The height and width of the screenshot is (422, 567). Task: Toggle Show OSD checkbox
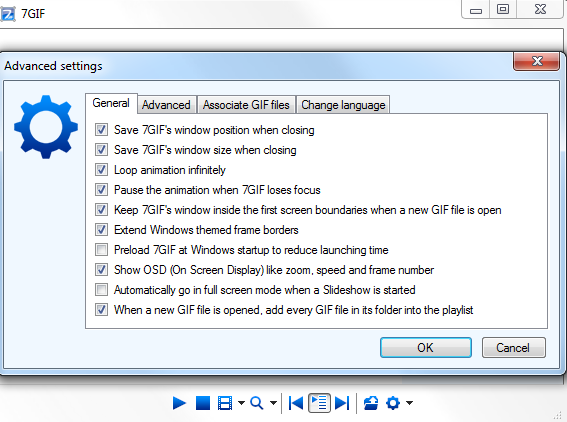pos(101,270)
